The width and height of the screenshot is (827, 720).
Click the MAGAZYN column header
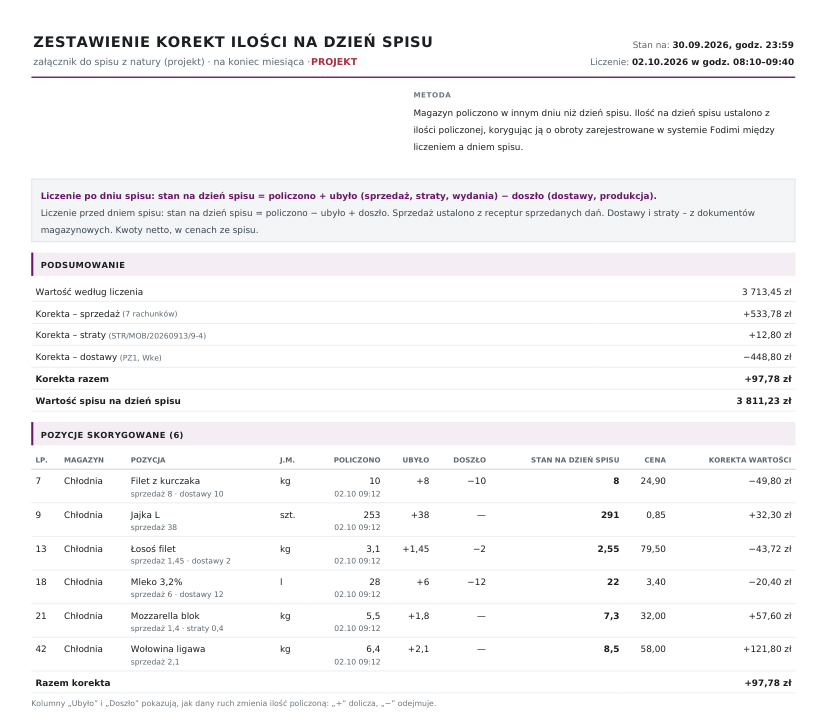tap(84, 460)
